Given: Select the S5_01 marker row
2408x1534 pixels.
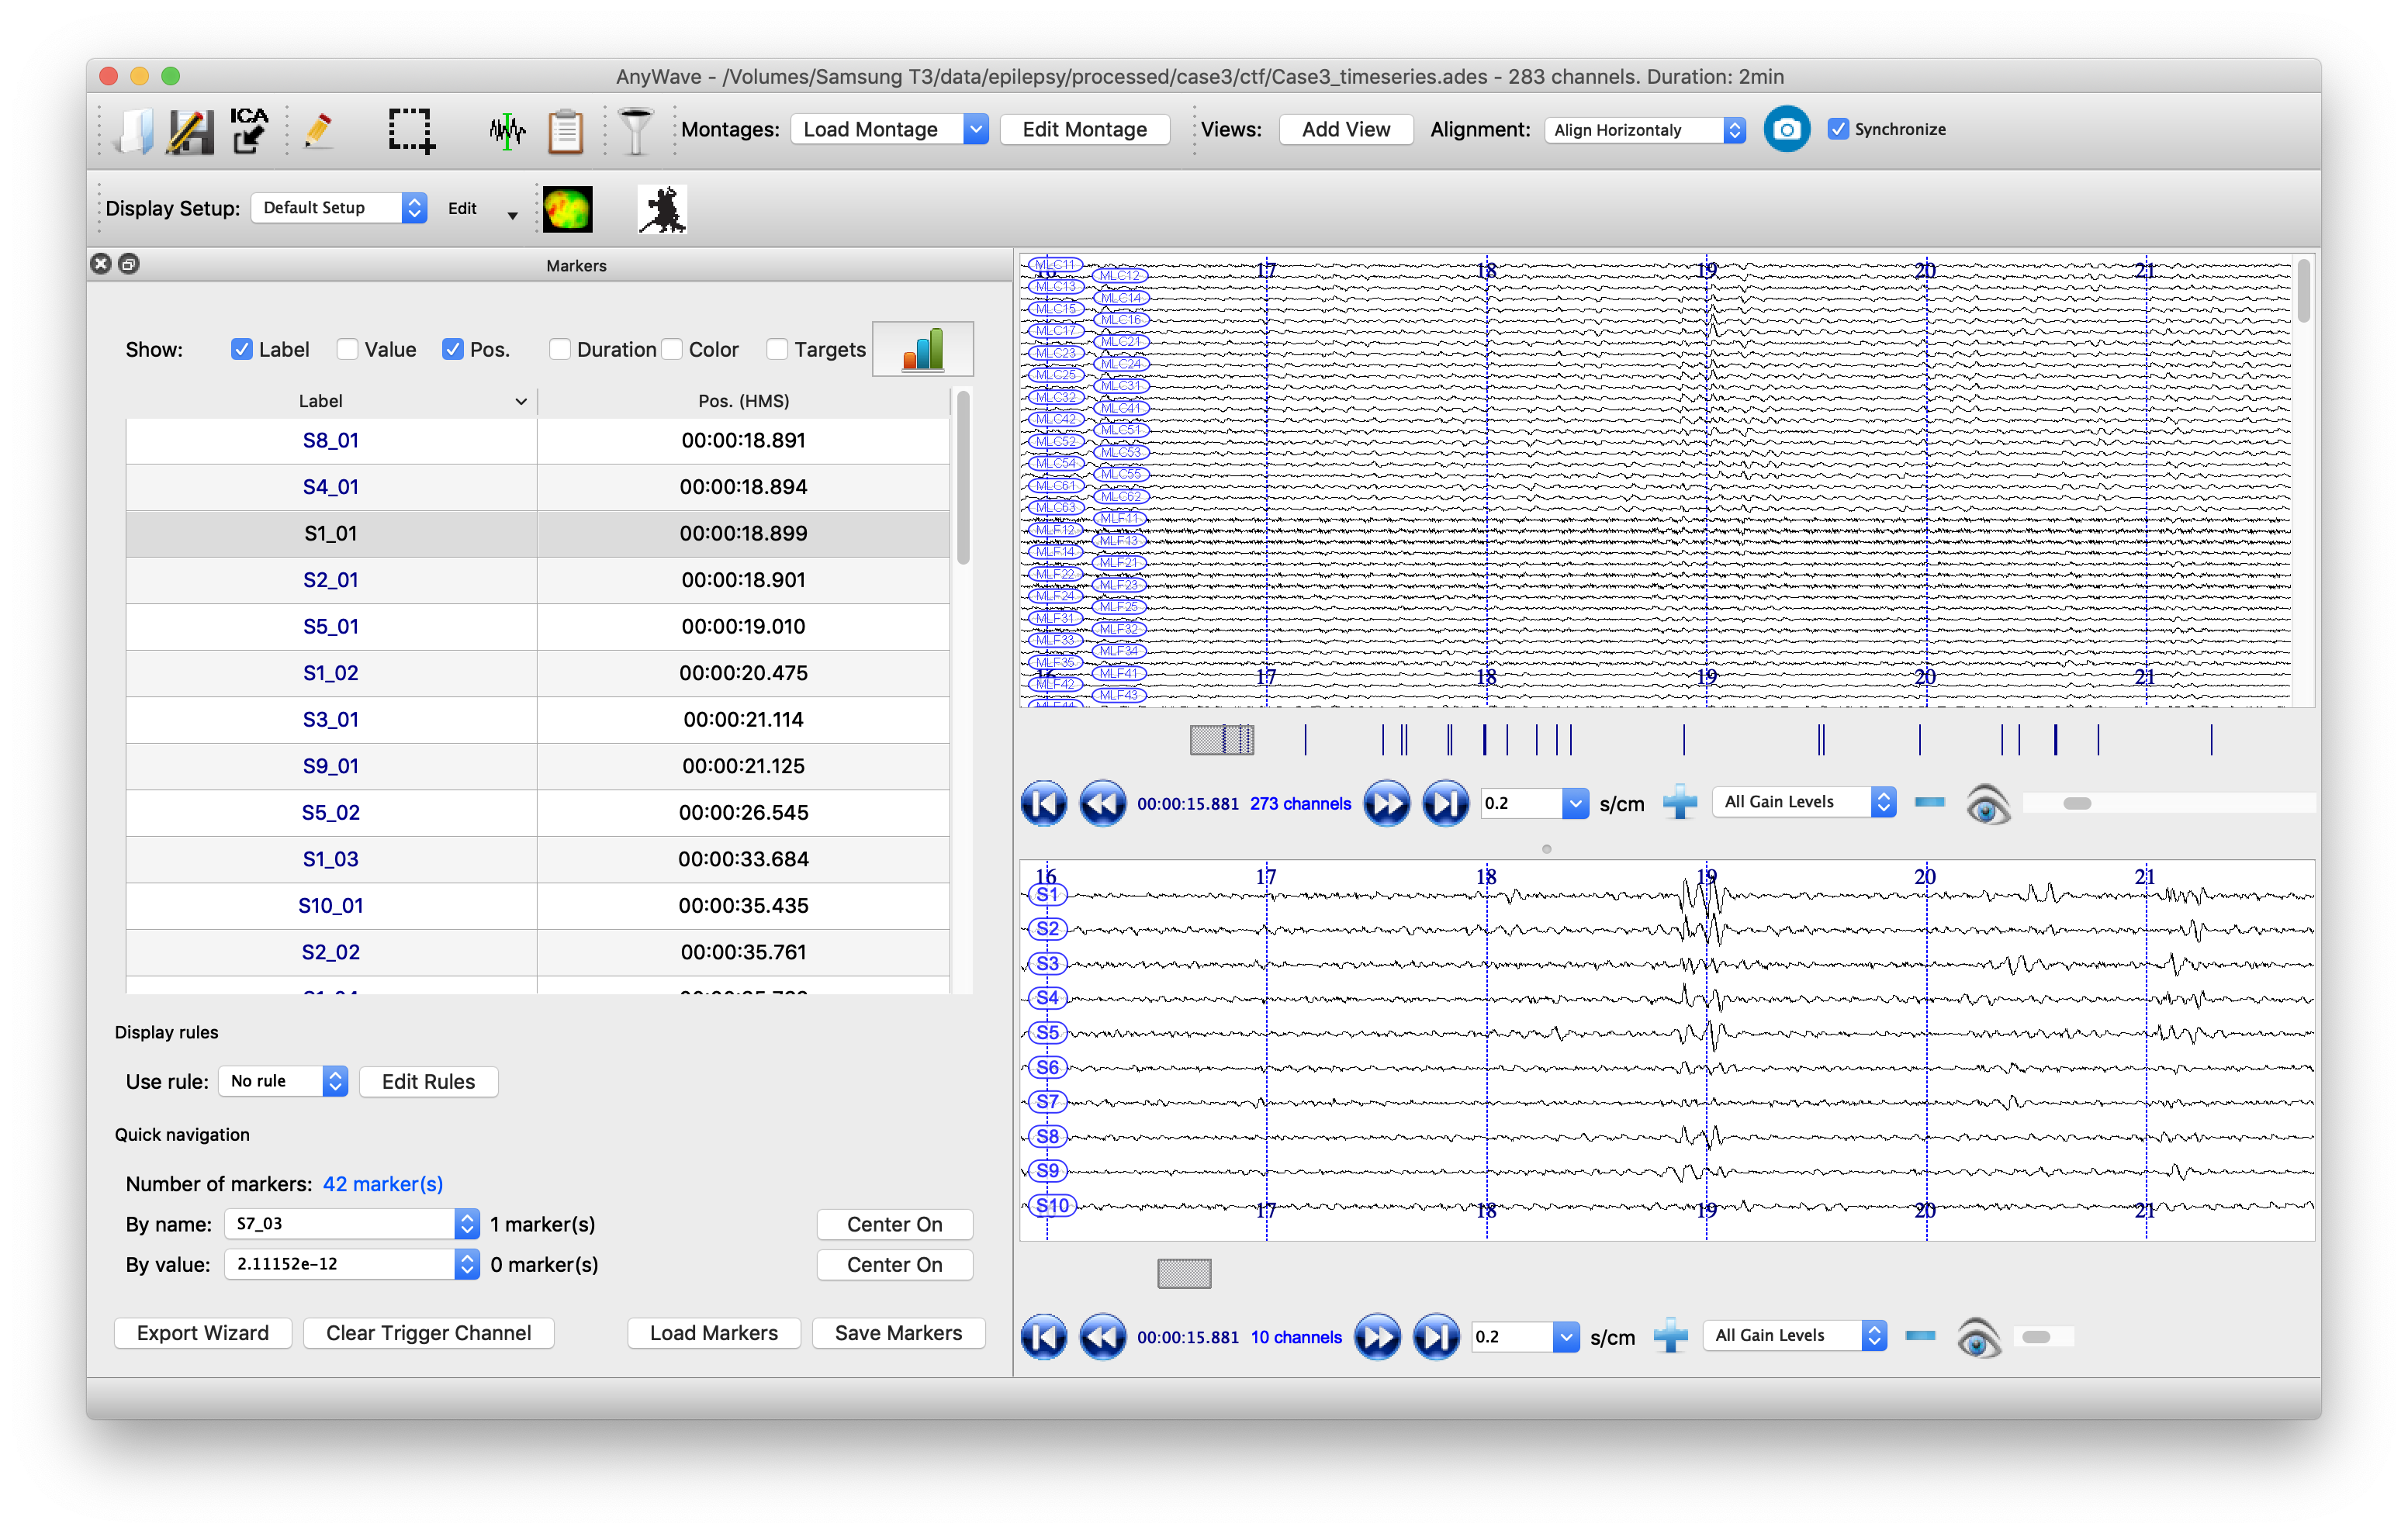Looking at the screenshot, I should [330, 626].
